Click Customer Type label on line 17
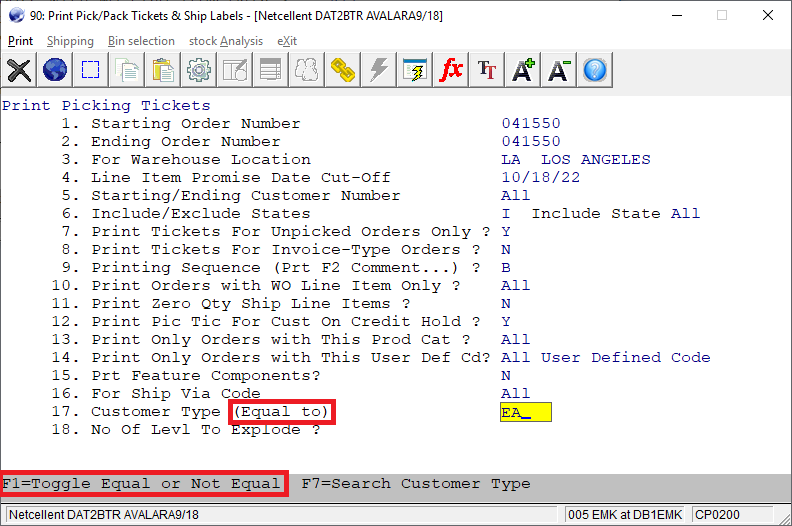 [156, 412]
